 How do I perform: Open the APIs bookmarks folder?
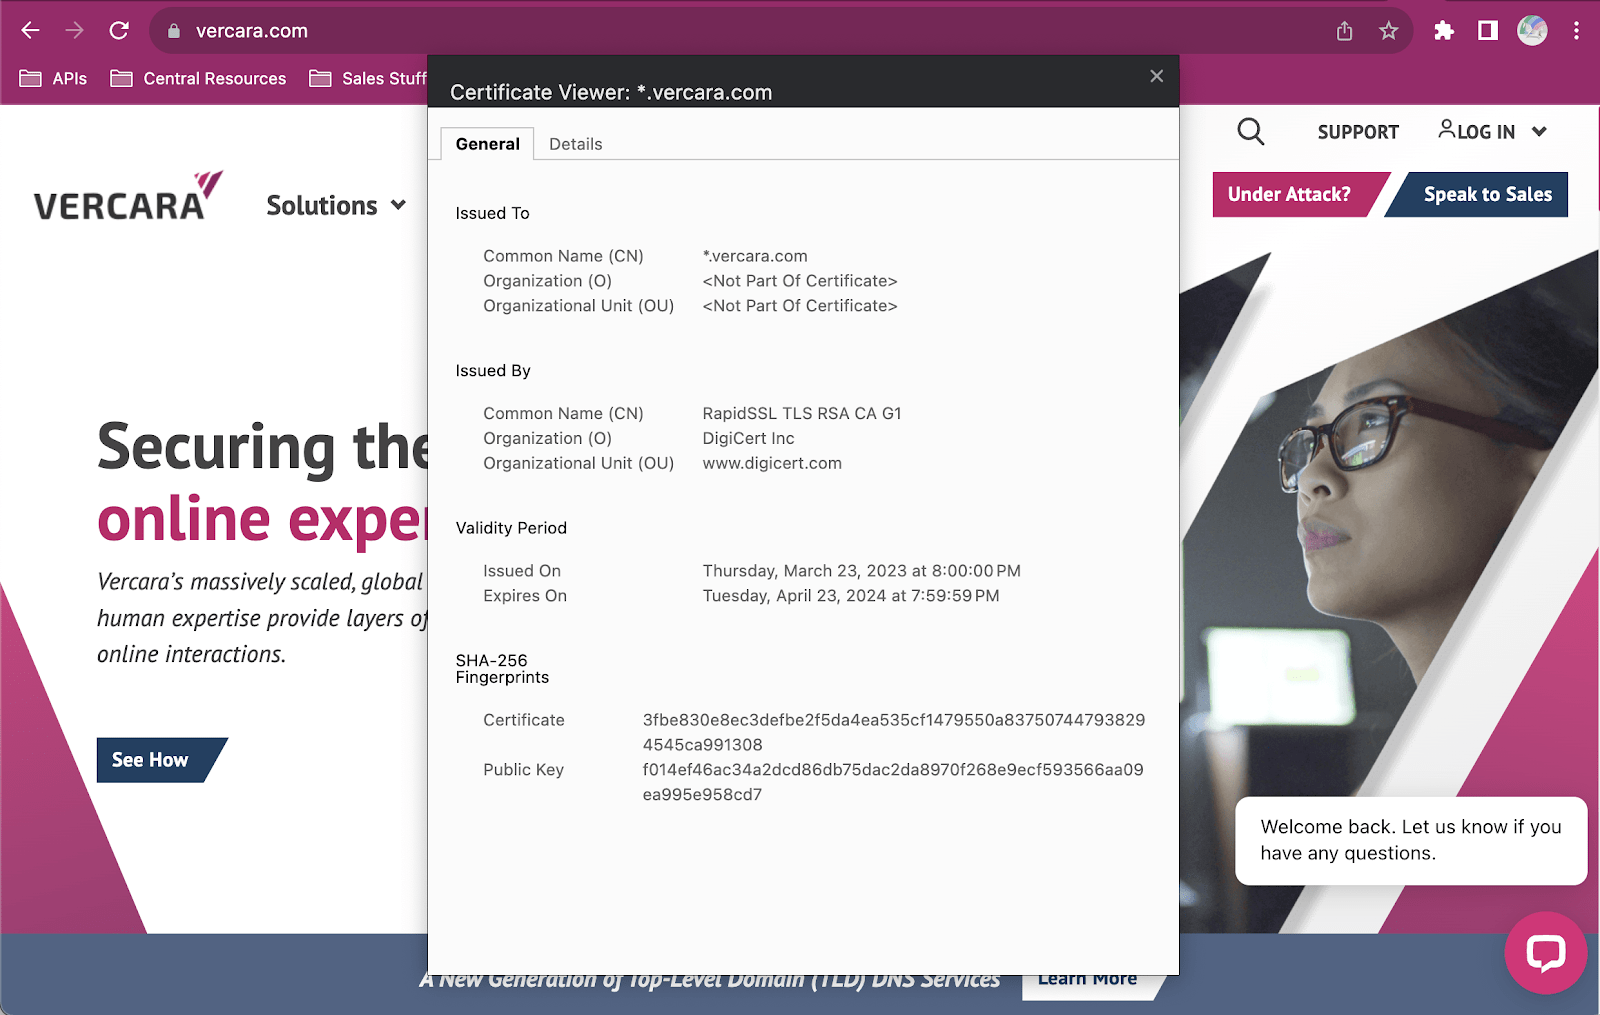coord(54,78)
